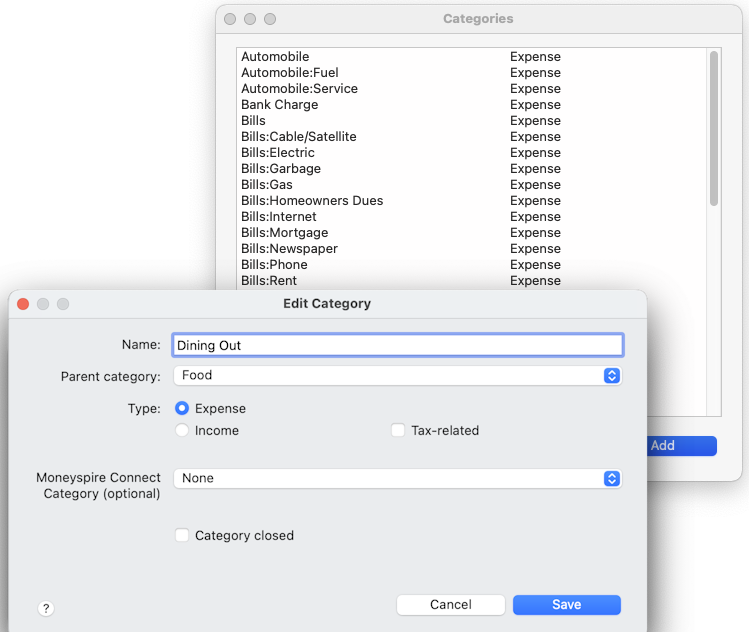Enable the Tax-related checkbox
Viewport: 749px width, 632px height.
click(398, 430)
